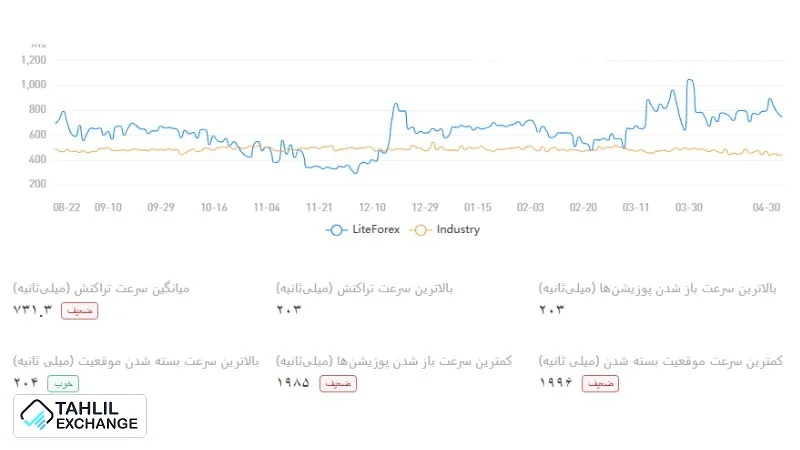Image resolution: width=800 pixels, height=450 pixels.
Task: Click the بالاترین سرعت تراکنش label
Action: tap(364, 288)
